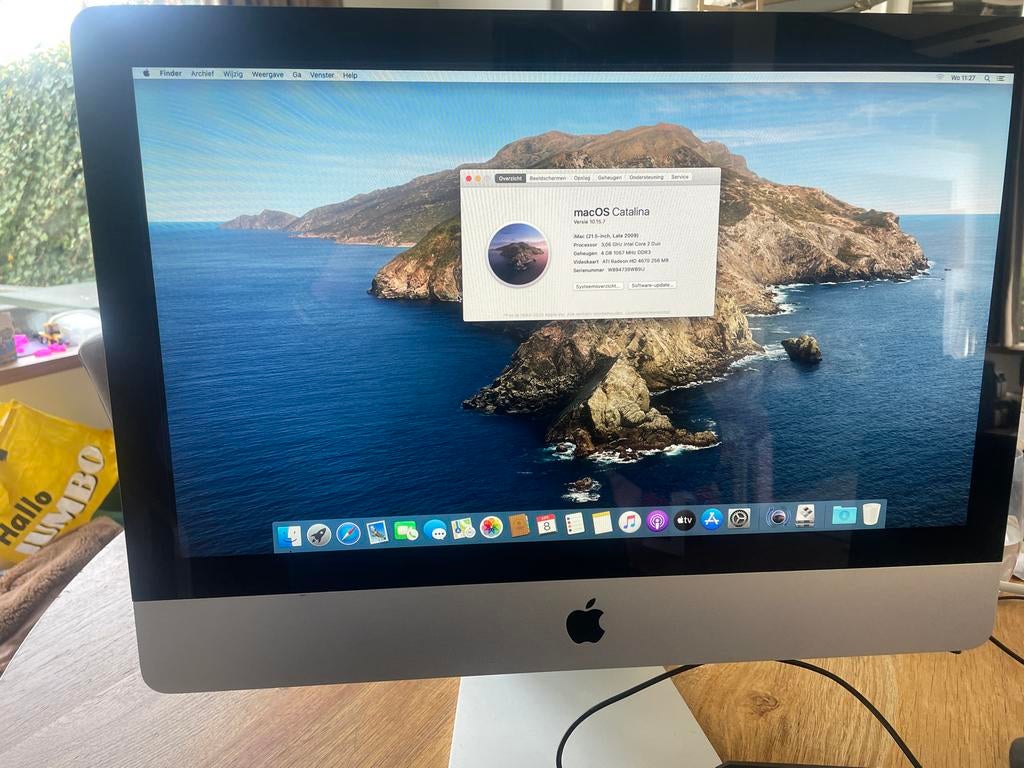
Task: Click the Systeemoverzicht... button
Action: point(598,286)
